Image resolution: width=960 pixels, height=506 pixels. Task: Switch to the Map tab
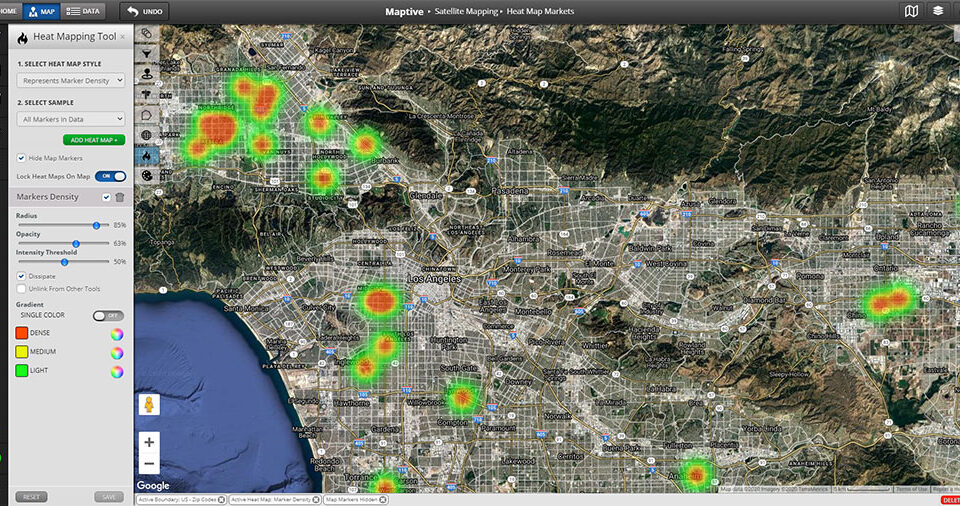click(x=40, y=11)
